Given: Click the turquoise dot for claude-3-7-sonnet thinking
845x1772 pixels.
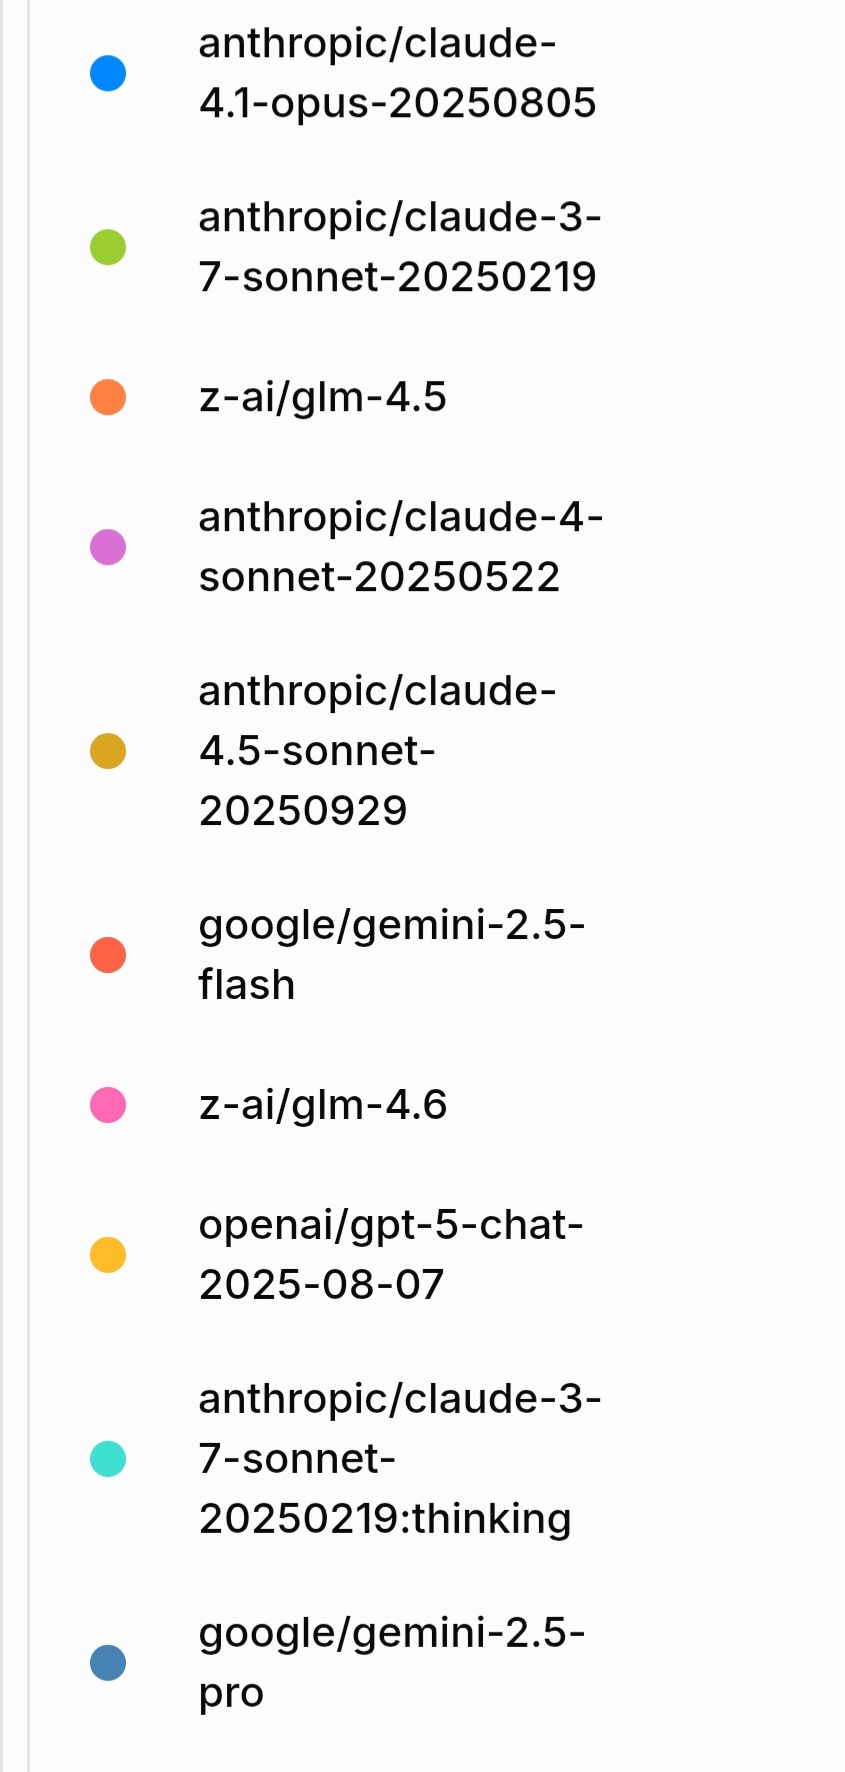Looking at the screenshot, I should (x=108, y=1459).
